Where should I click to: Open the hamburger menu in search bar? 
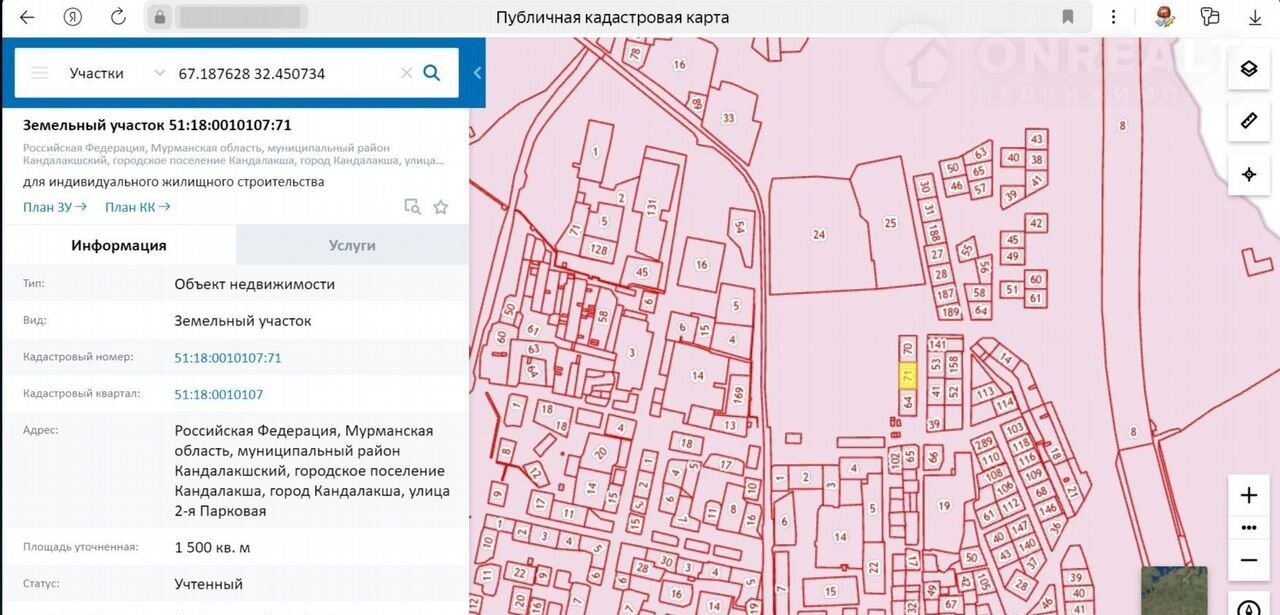click(40, 73)
